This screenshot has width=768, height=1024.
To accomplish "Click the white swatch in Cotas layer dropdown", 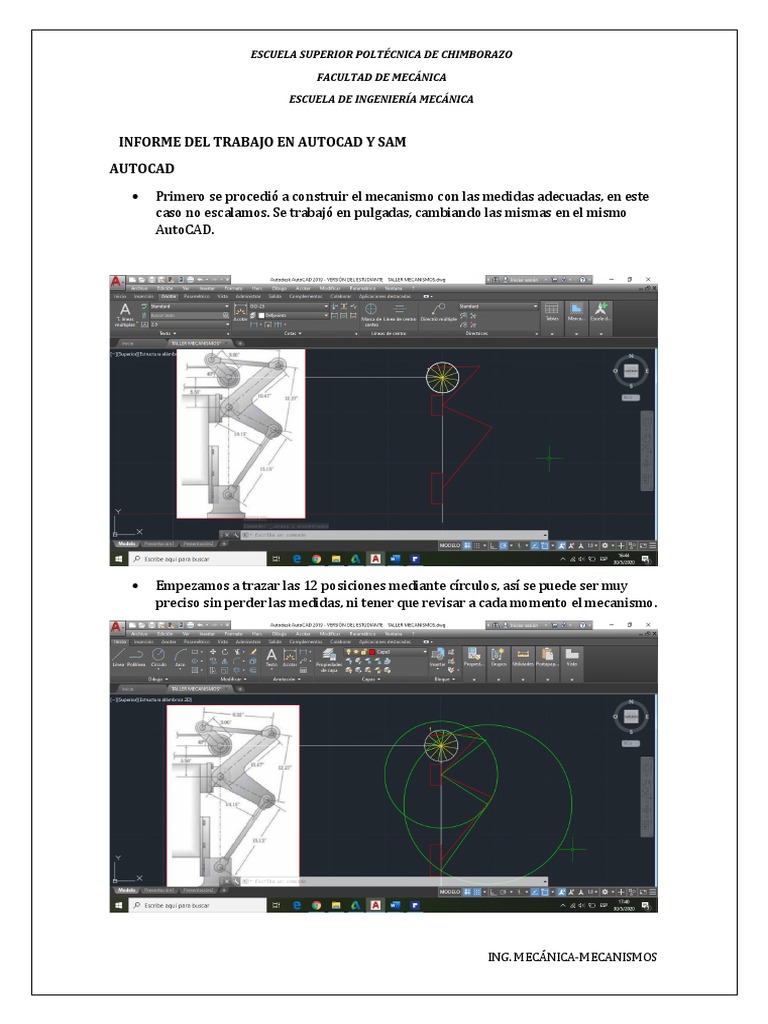I will point(262,315).
